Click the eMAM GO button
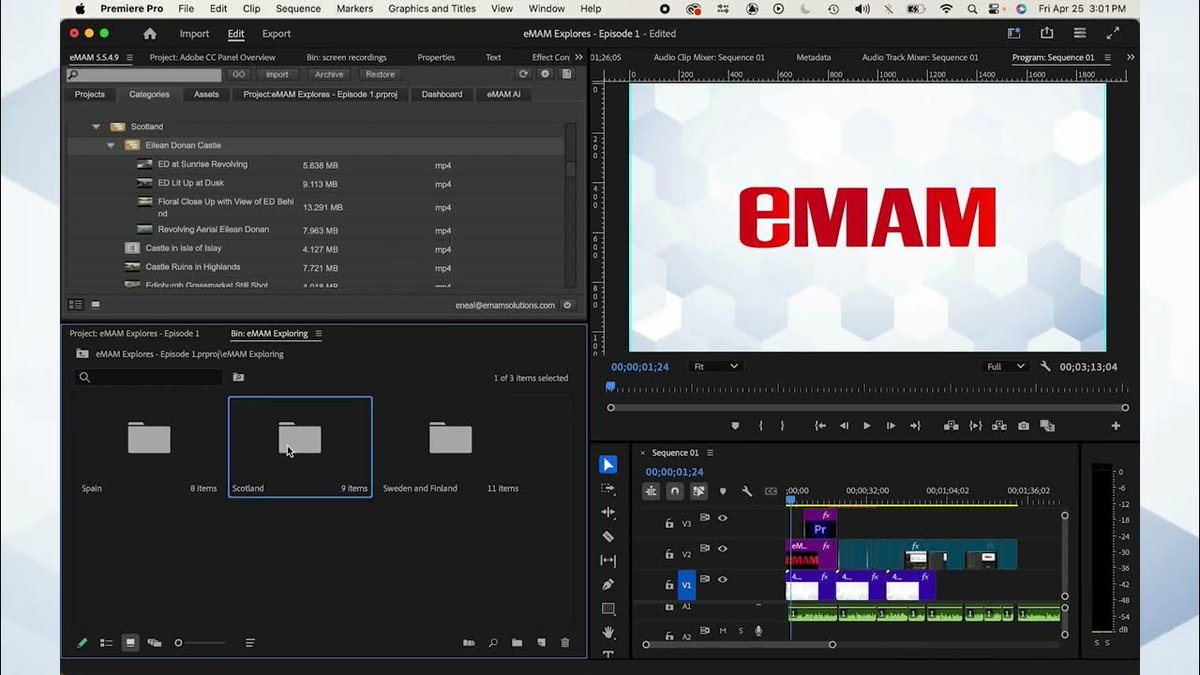The height and width of the screenshot is (675, 1200). [x=238, y=74]
